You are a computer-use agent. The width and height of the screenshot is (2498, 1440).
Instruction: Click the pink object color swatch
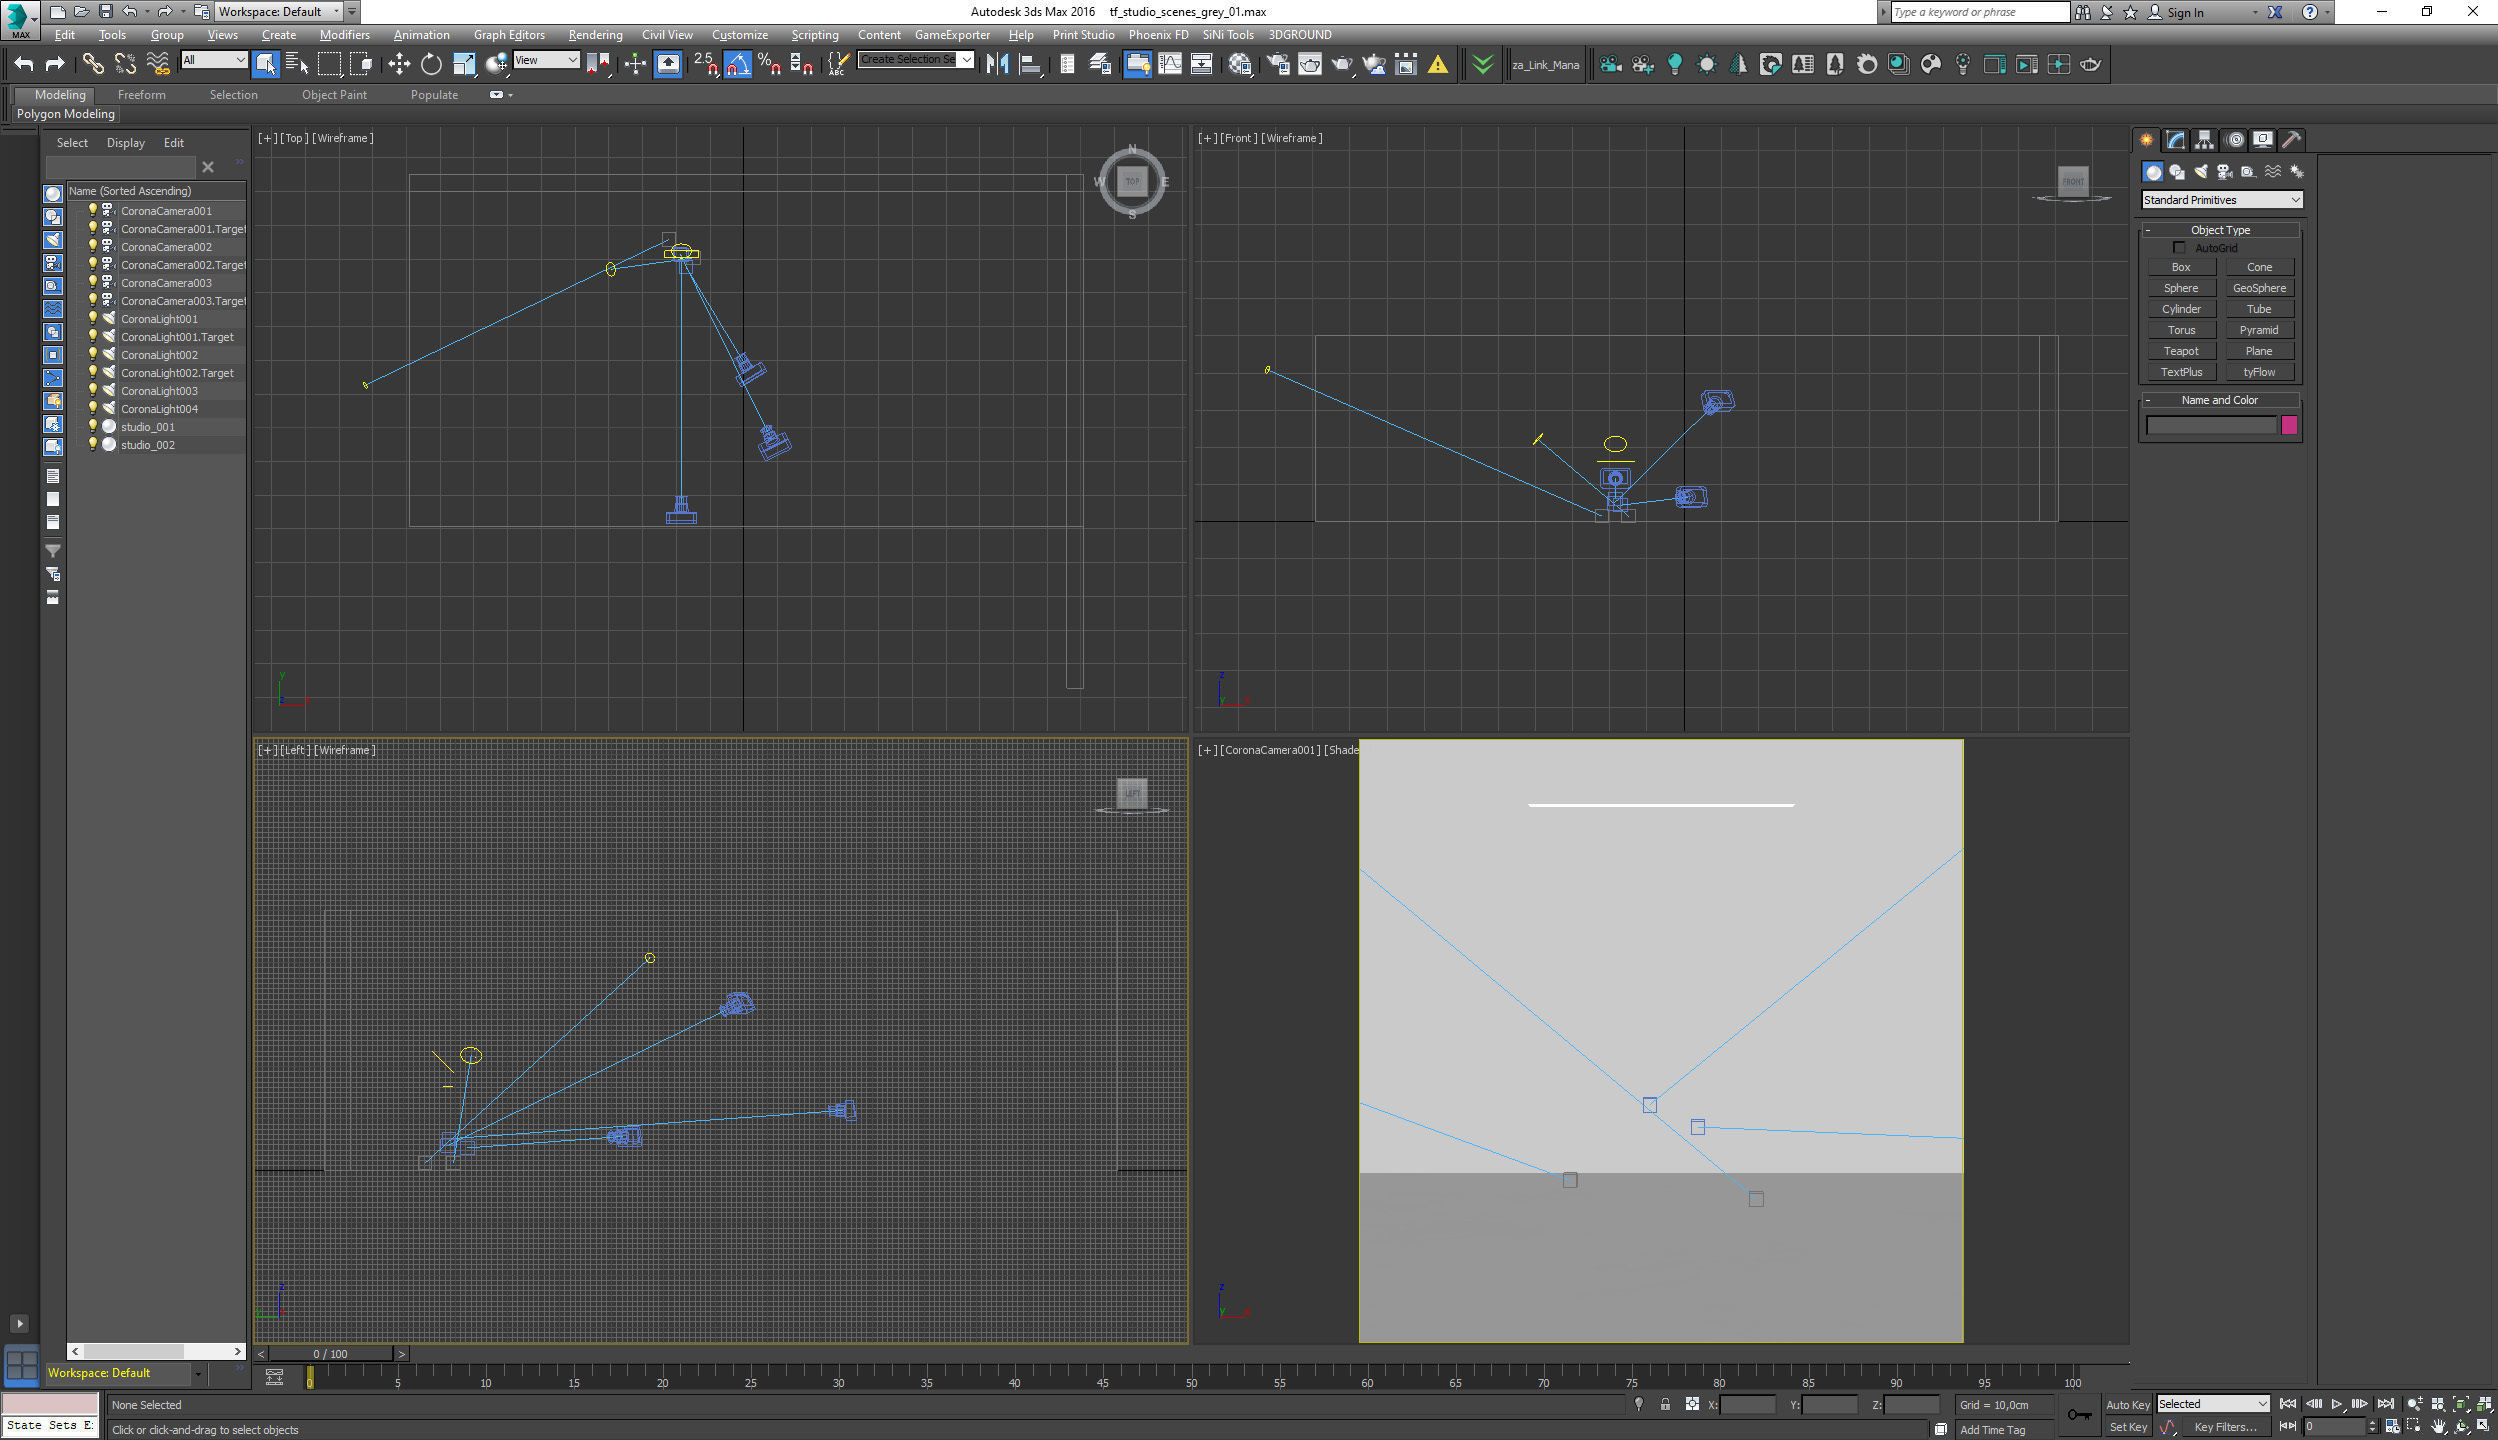[2289, 426]
